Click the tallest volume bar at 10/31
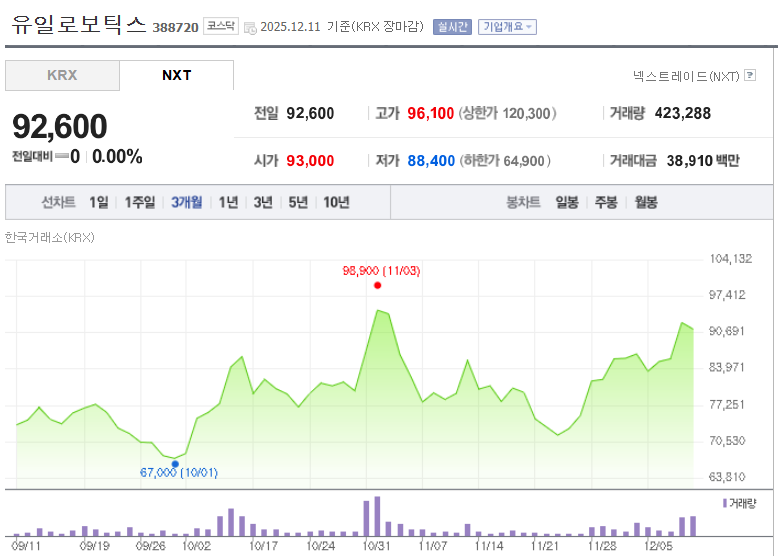 [x=377, y=516]
